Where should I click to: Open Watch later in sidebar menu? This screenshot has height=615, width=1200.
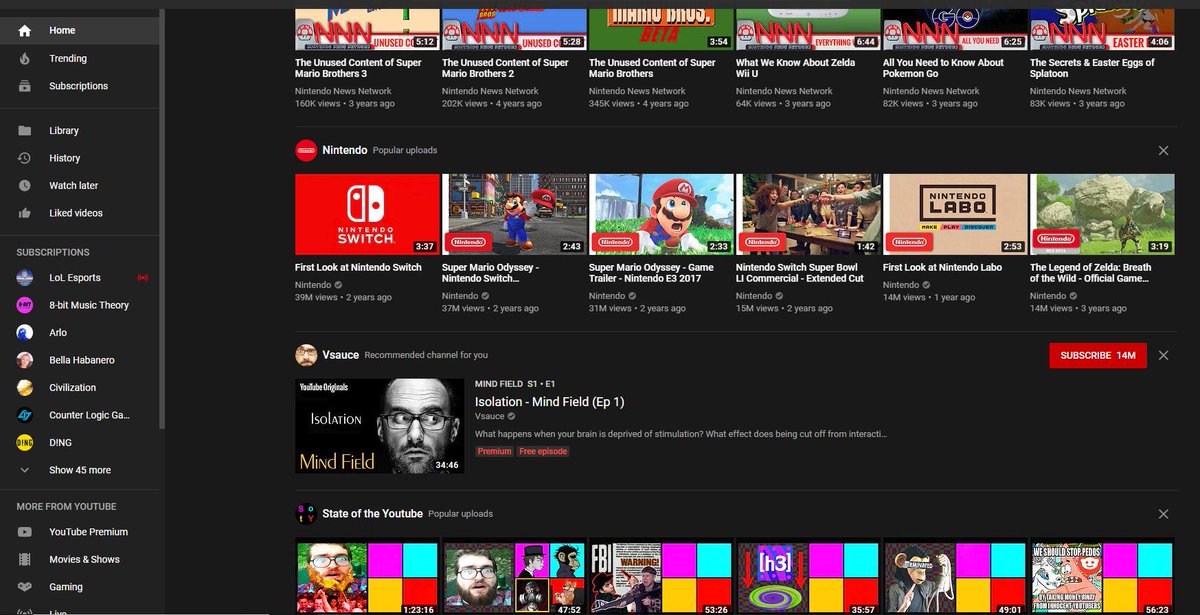79,186
